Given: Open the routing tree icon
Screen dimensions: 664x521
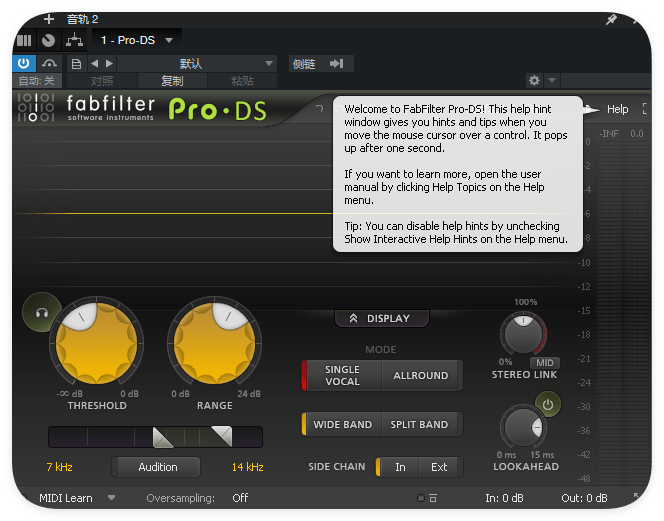Looking at the screenshot, I should (x=75, y=40).
